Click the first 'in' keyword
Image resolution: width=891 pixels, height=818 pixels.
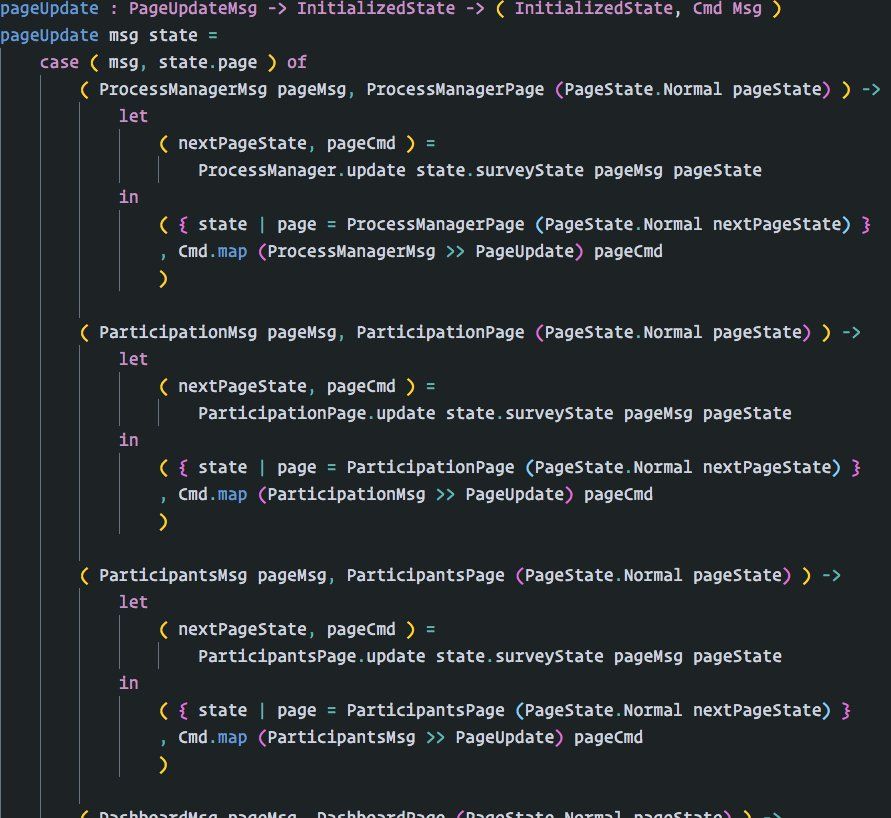(x=128, y=197)
